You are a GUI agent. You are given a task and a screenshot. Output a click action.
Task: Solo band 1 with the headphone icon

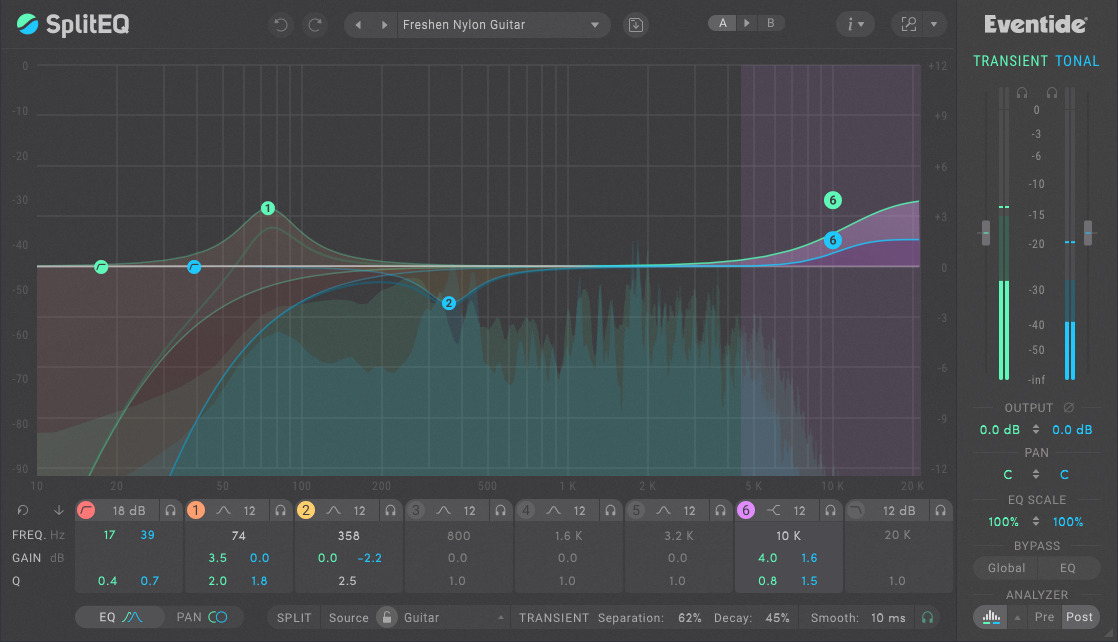[280, 510]
